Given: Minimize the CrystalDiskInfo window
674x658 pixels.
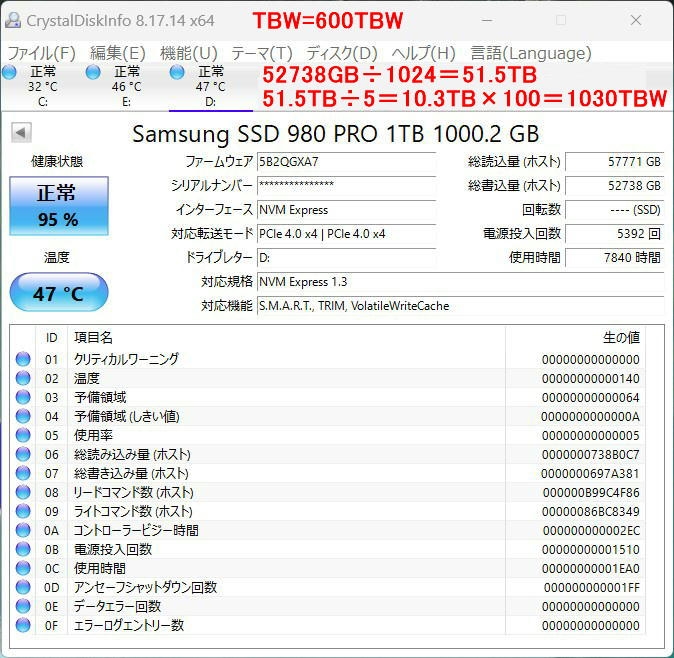Looking at the screenshot, I should pyautogui.click(x=487, y=20).
